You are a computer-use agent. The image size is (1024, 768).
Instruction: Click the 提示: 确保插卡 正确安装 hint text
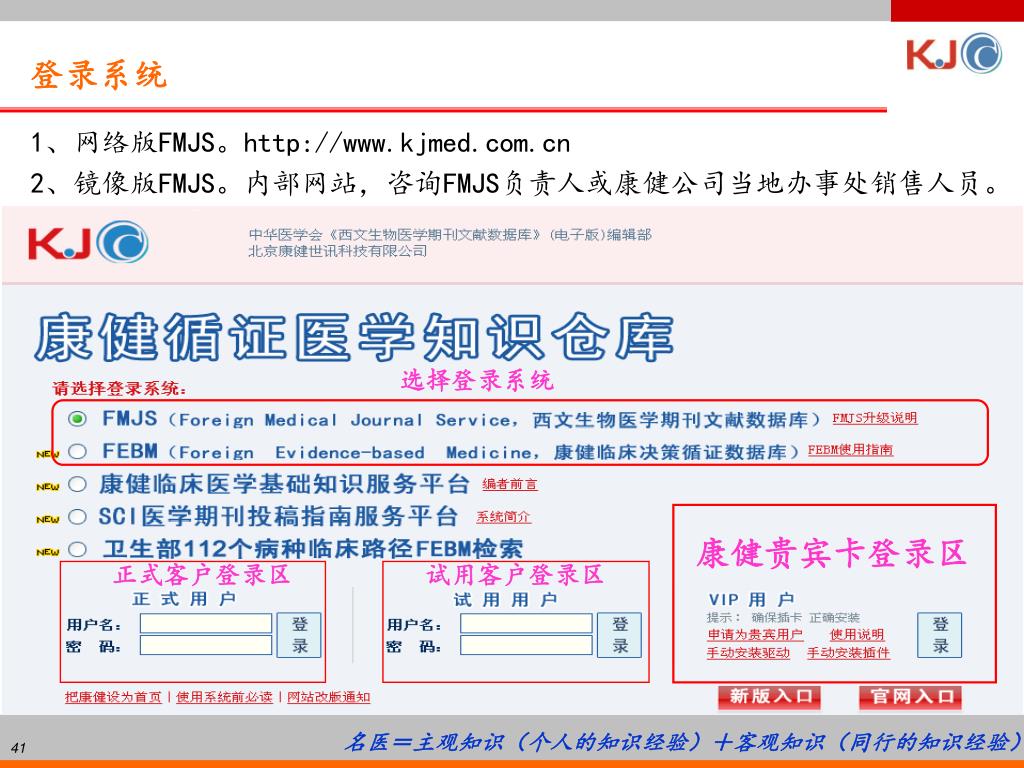click(783, 617)
